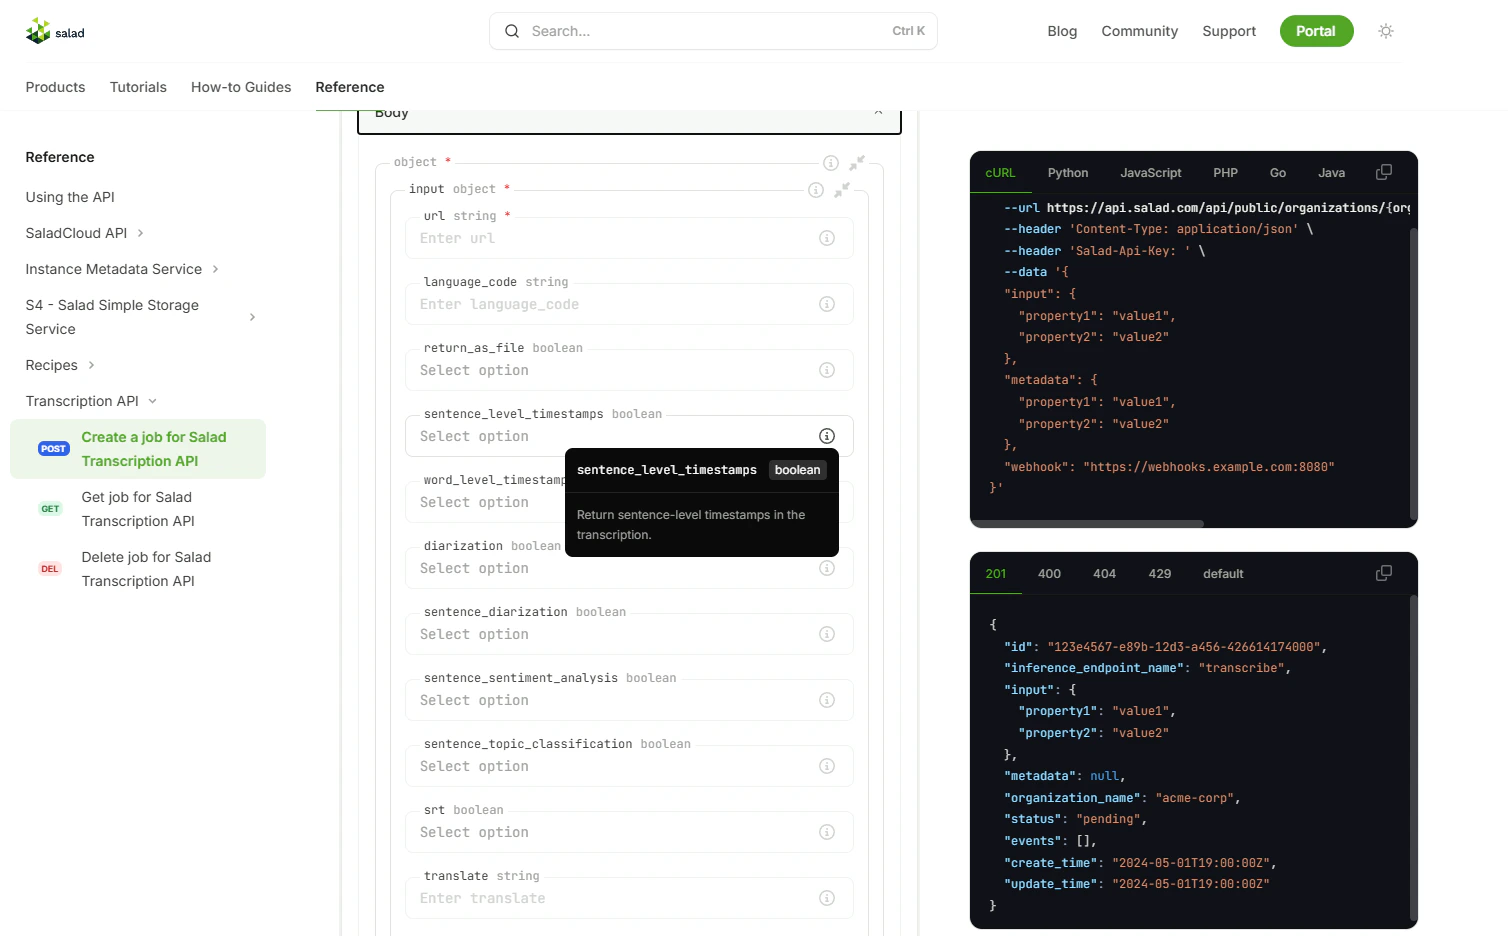This screenshot has height=936, width=1508.
Task: Click the Enter language_code input field
Action: 629,304
